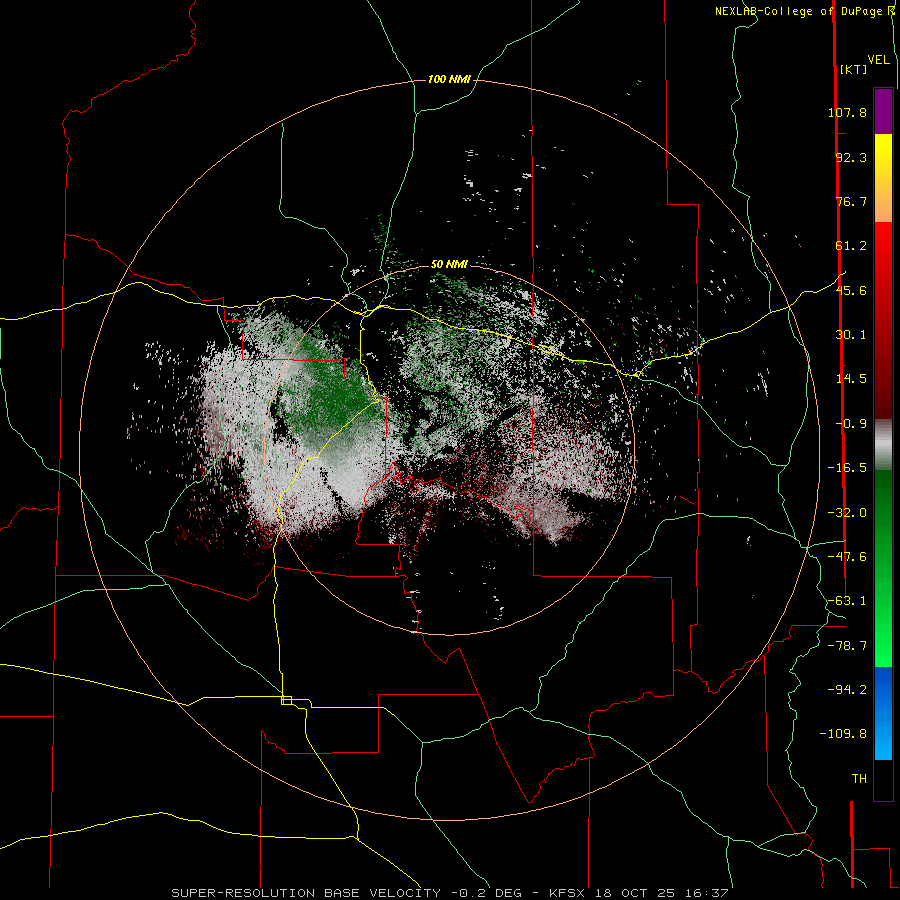
Task: Select the -63.1 velocity legend value
Action: coord(847,601)
